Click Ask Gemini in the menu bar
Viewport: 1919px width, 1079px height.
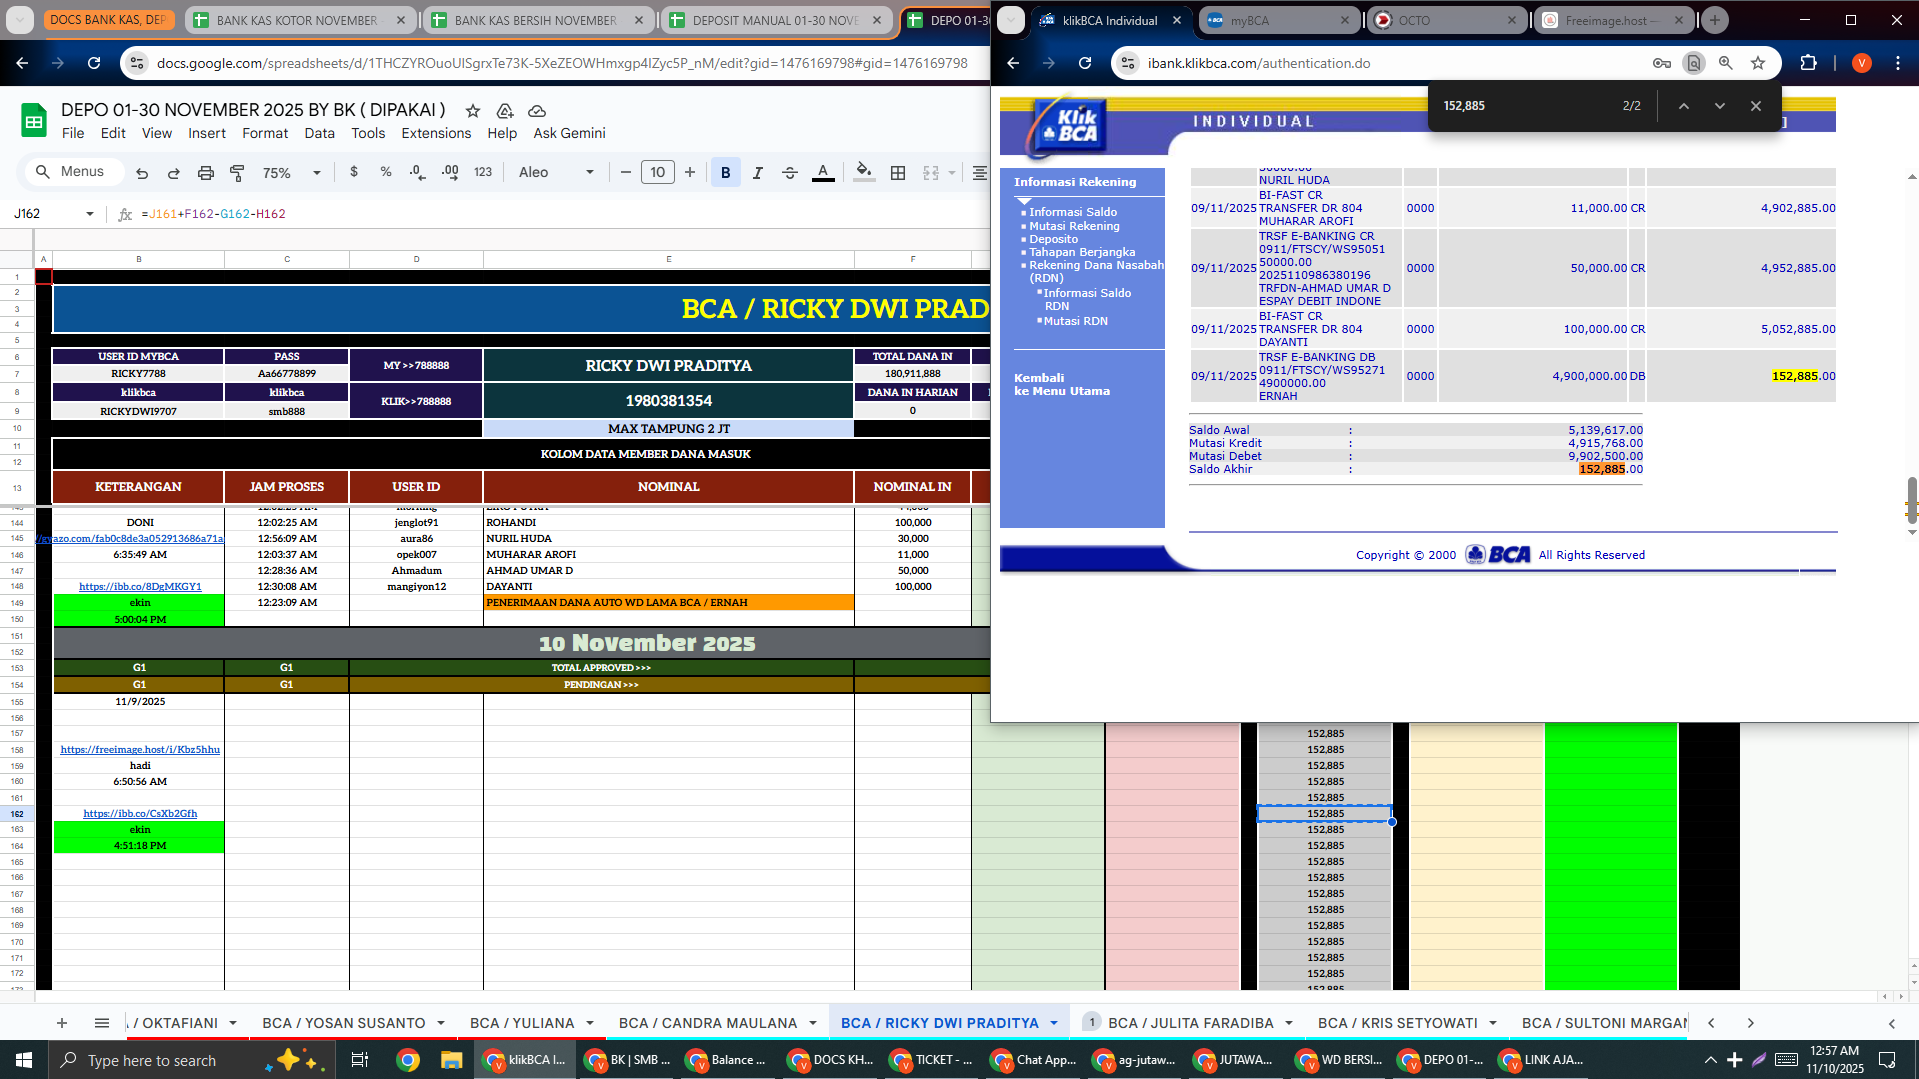click(x=569, y=133)
